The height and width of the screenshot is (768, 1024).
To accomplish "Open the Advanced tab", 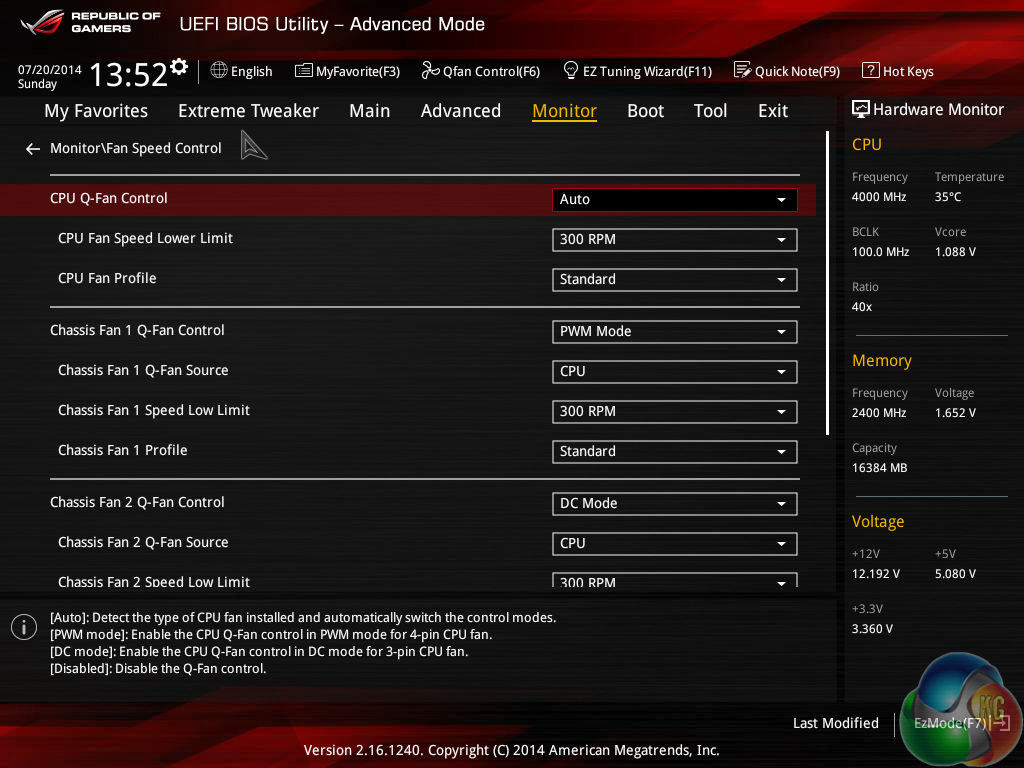I will tap(460, 111).
